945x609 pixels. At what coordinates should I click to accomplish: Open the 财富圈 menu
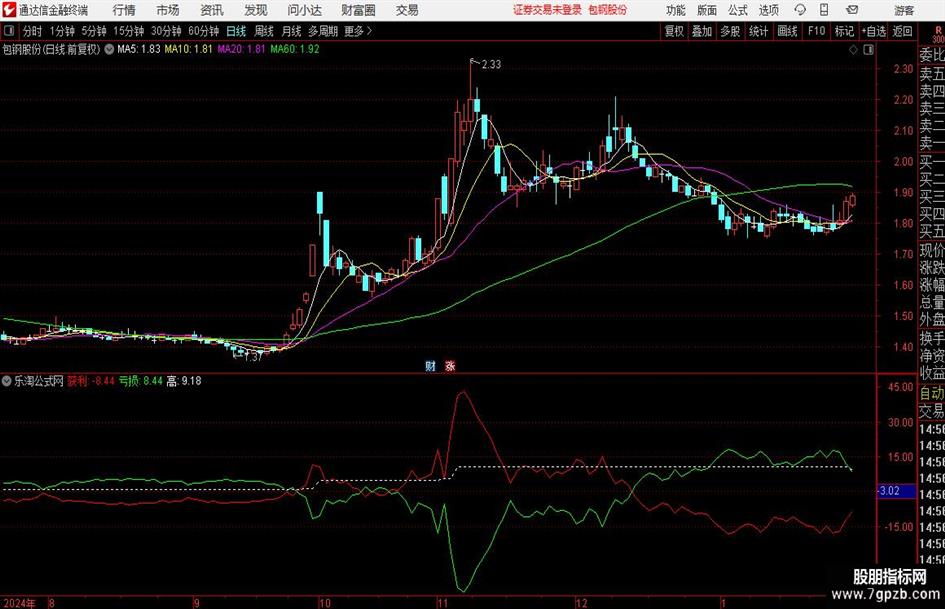click(x=358, y=10)
